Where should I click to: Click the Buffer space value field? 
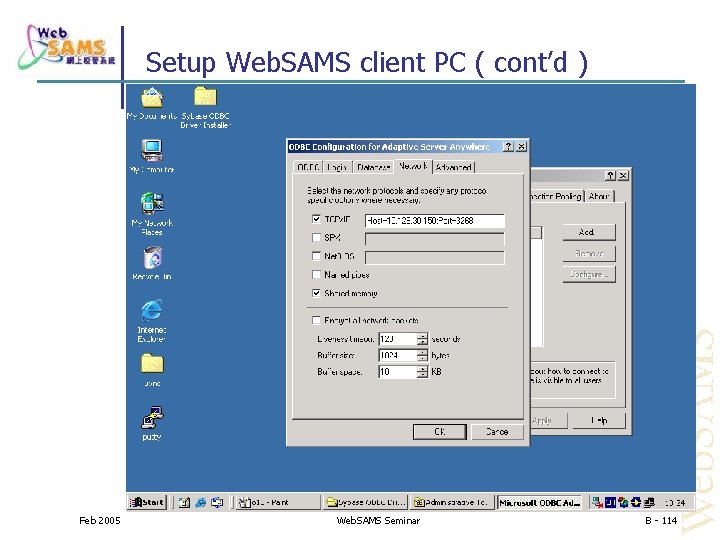(x=398, y=372)
